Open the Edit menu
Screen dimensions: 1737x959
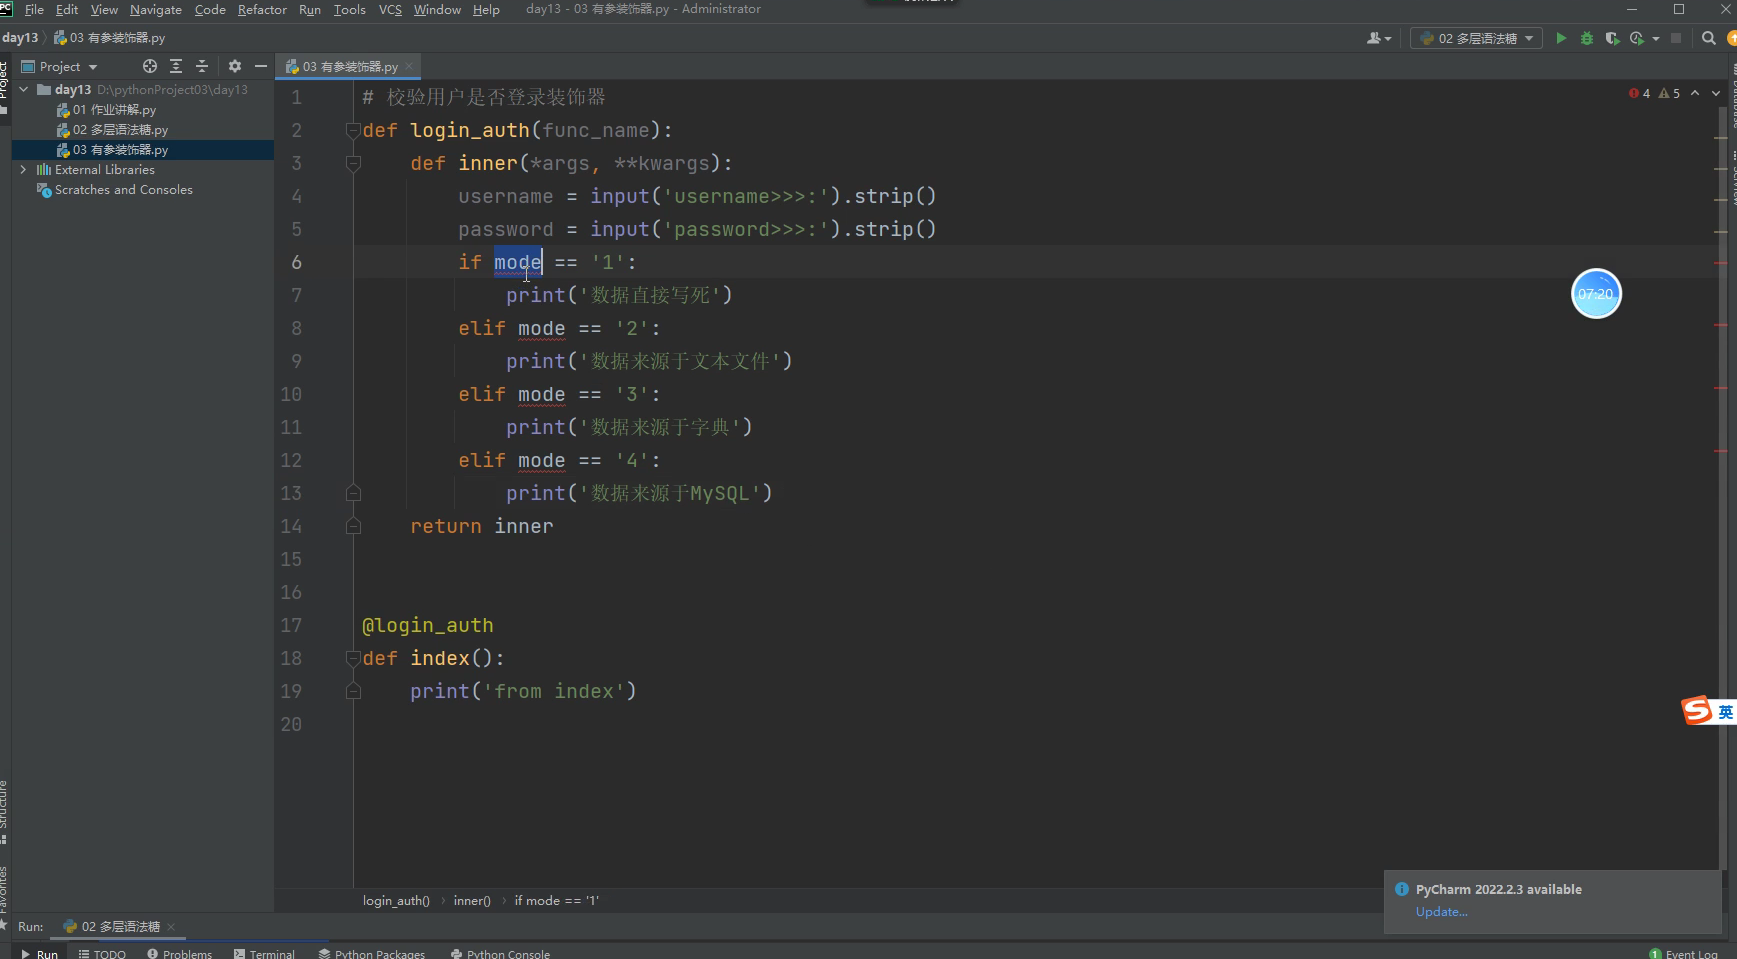[x=67, y=9]
